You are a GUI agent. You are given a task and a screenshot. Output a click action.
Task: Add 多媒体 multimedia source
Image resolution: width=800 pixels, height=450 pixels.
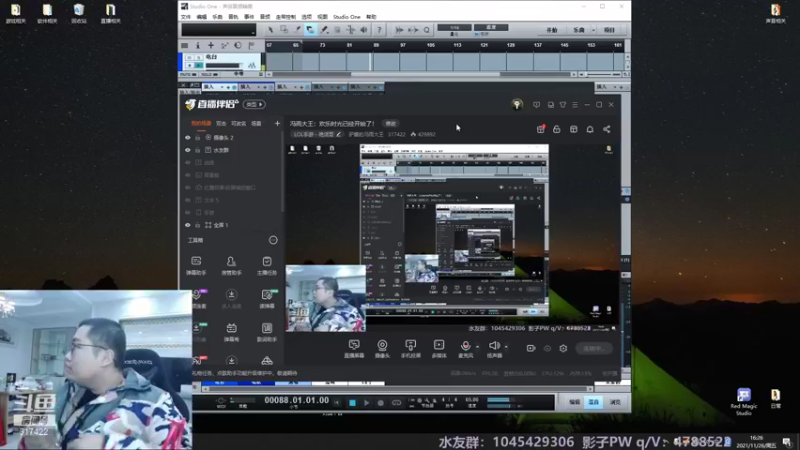pyautogui.click(x=439, y=349)
